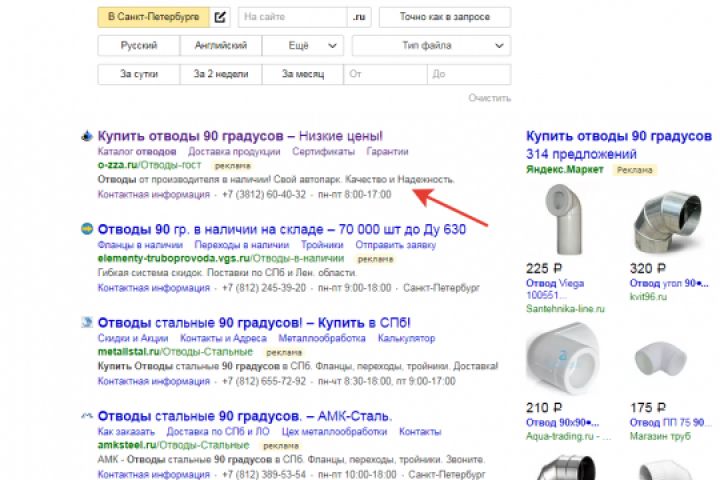Click the edit region icon next to В Санкт-Петербурге
This screenshot has width=720, height=480.
(x=219, y=17)
